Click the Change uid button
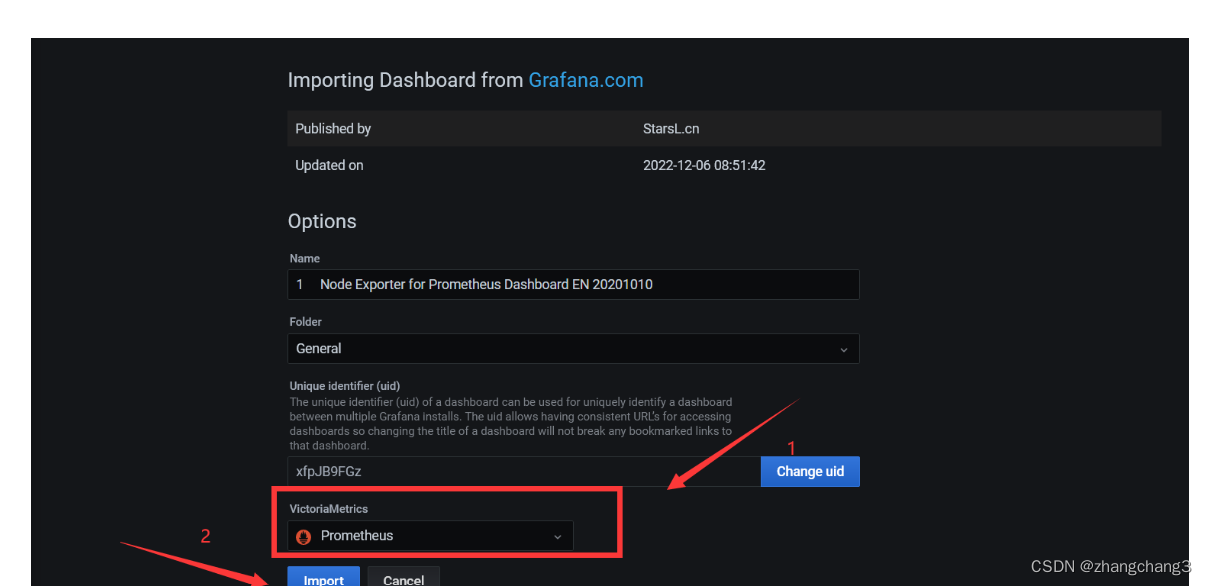1207x586 pixels. [x=810, y=471]
